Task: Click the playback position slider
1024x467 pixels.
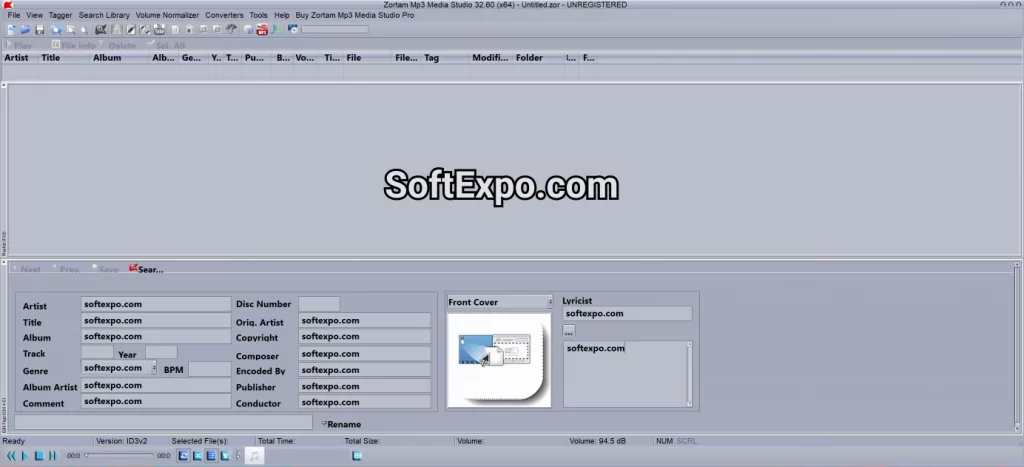Action: [x=120, y=456]
